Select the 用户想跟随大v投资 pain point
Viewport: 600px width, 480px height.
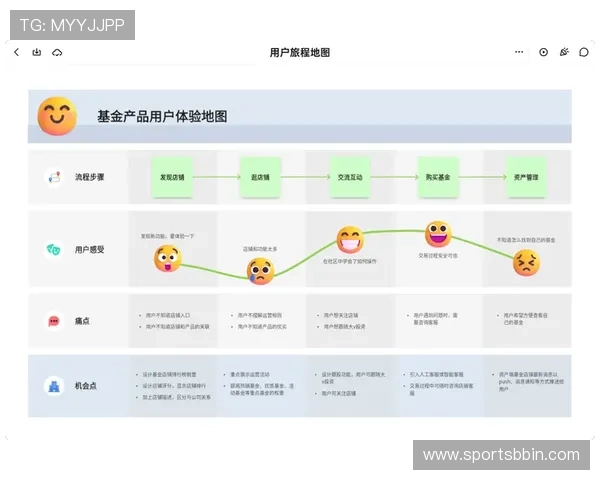point(344,327)
